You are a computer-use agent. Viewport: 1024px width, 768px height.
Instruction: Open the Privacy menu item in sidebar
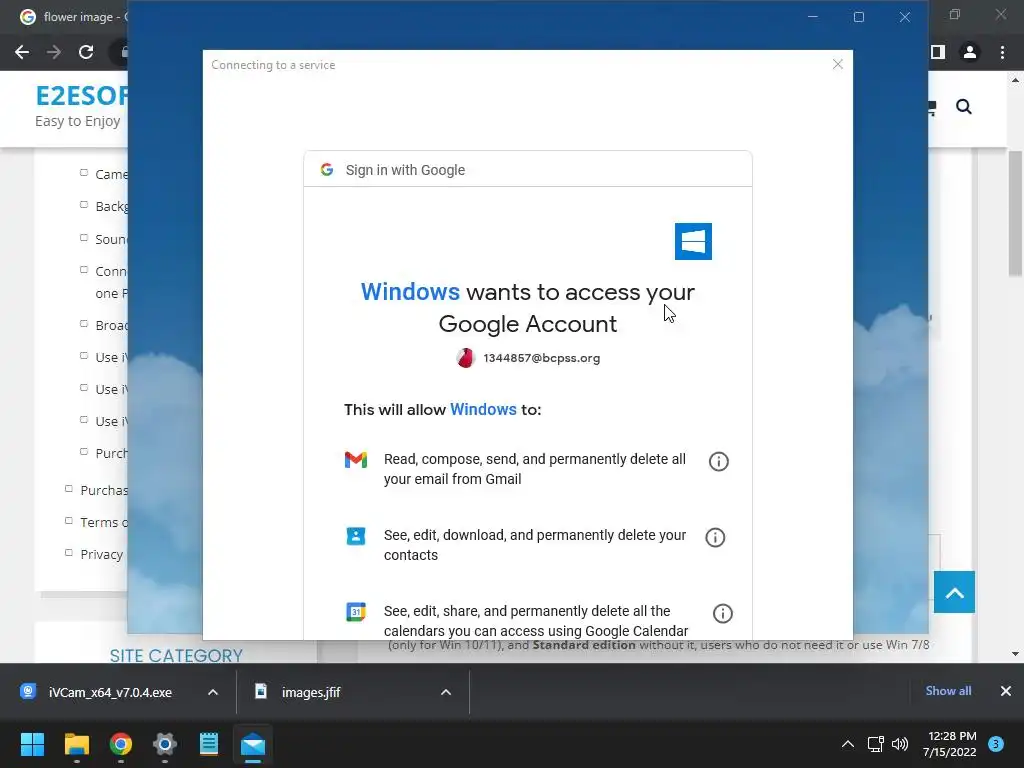[101, 554]
